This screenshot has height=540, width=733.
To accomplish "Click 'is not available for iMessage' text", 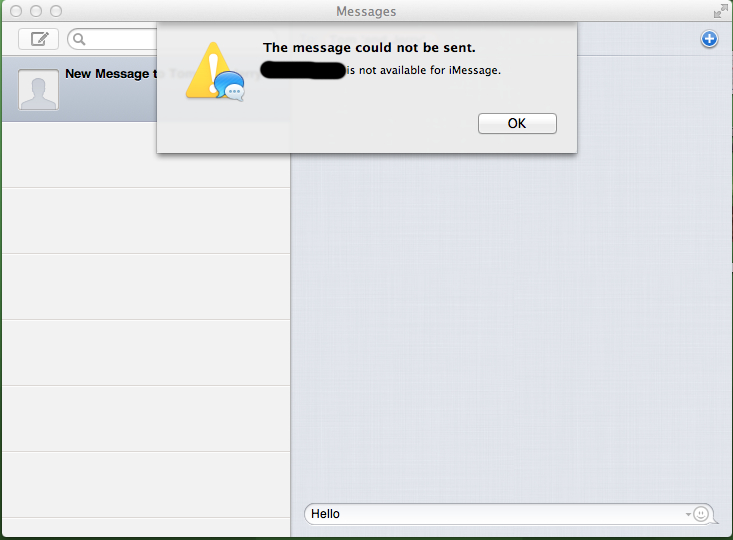I will 424,70.
